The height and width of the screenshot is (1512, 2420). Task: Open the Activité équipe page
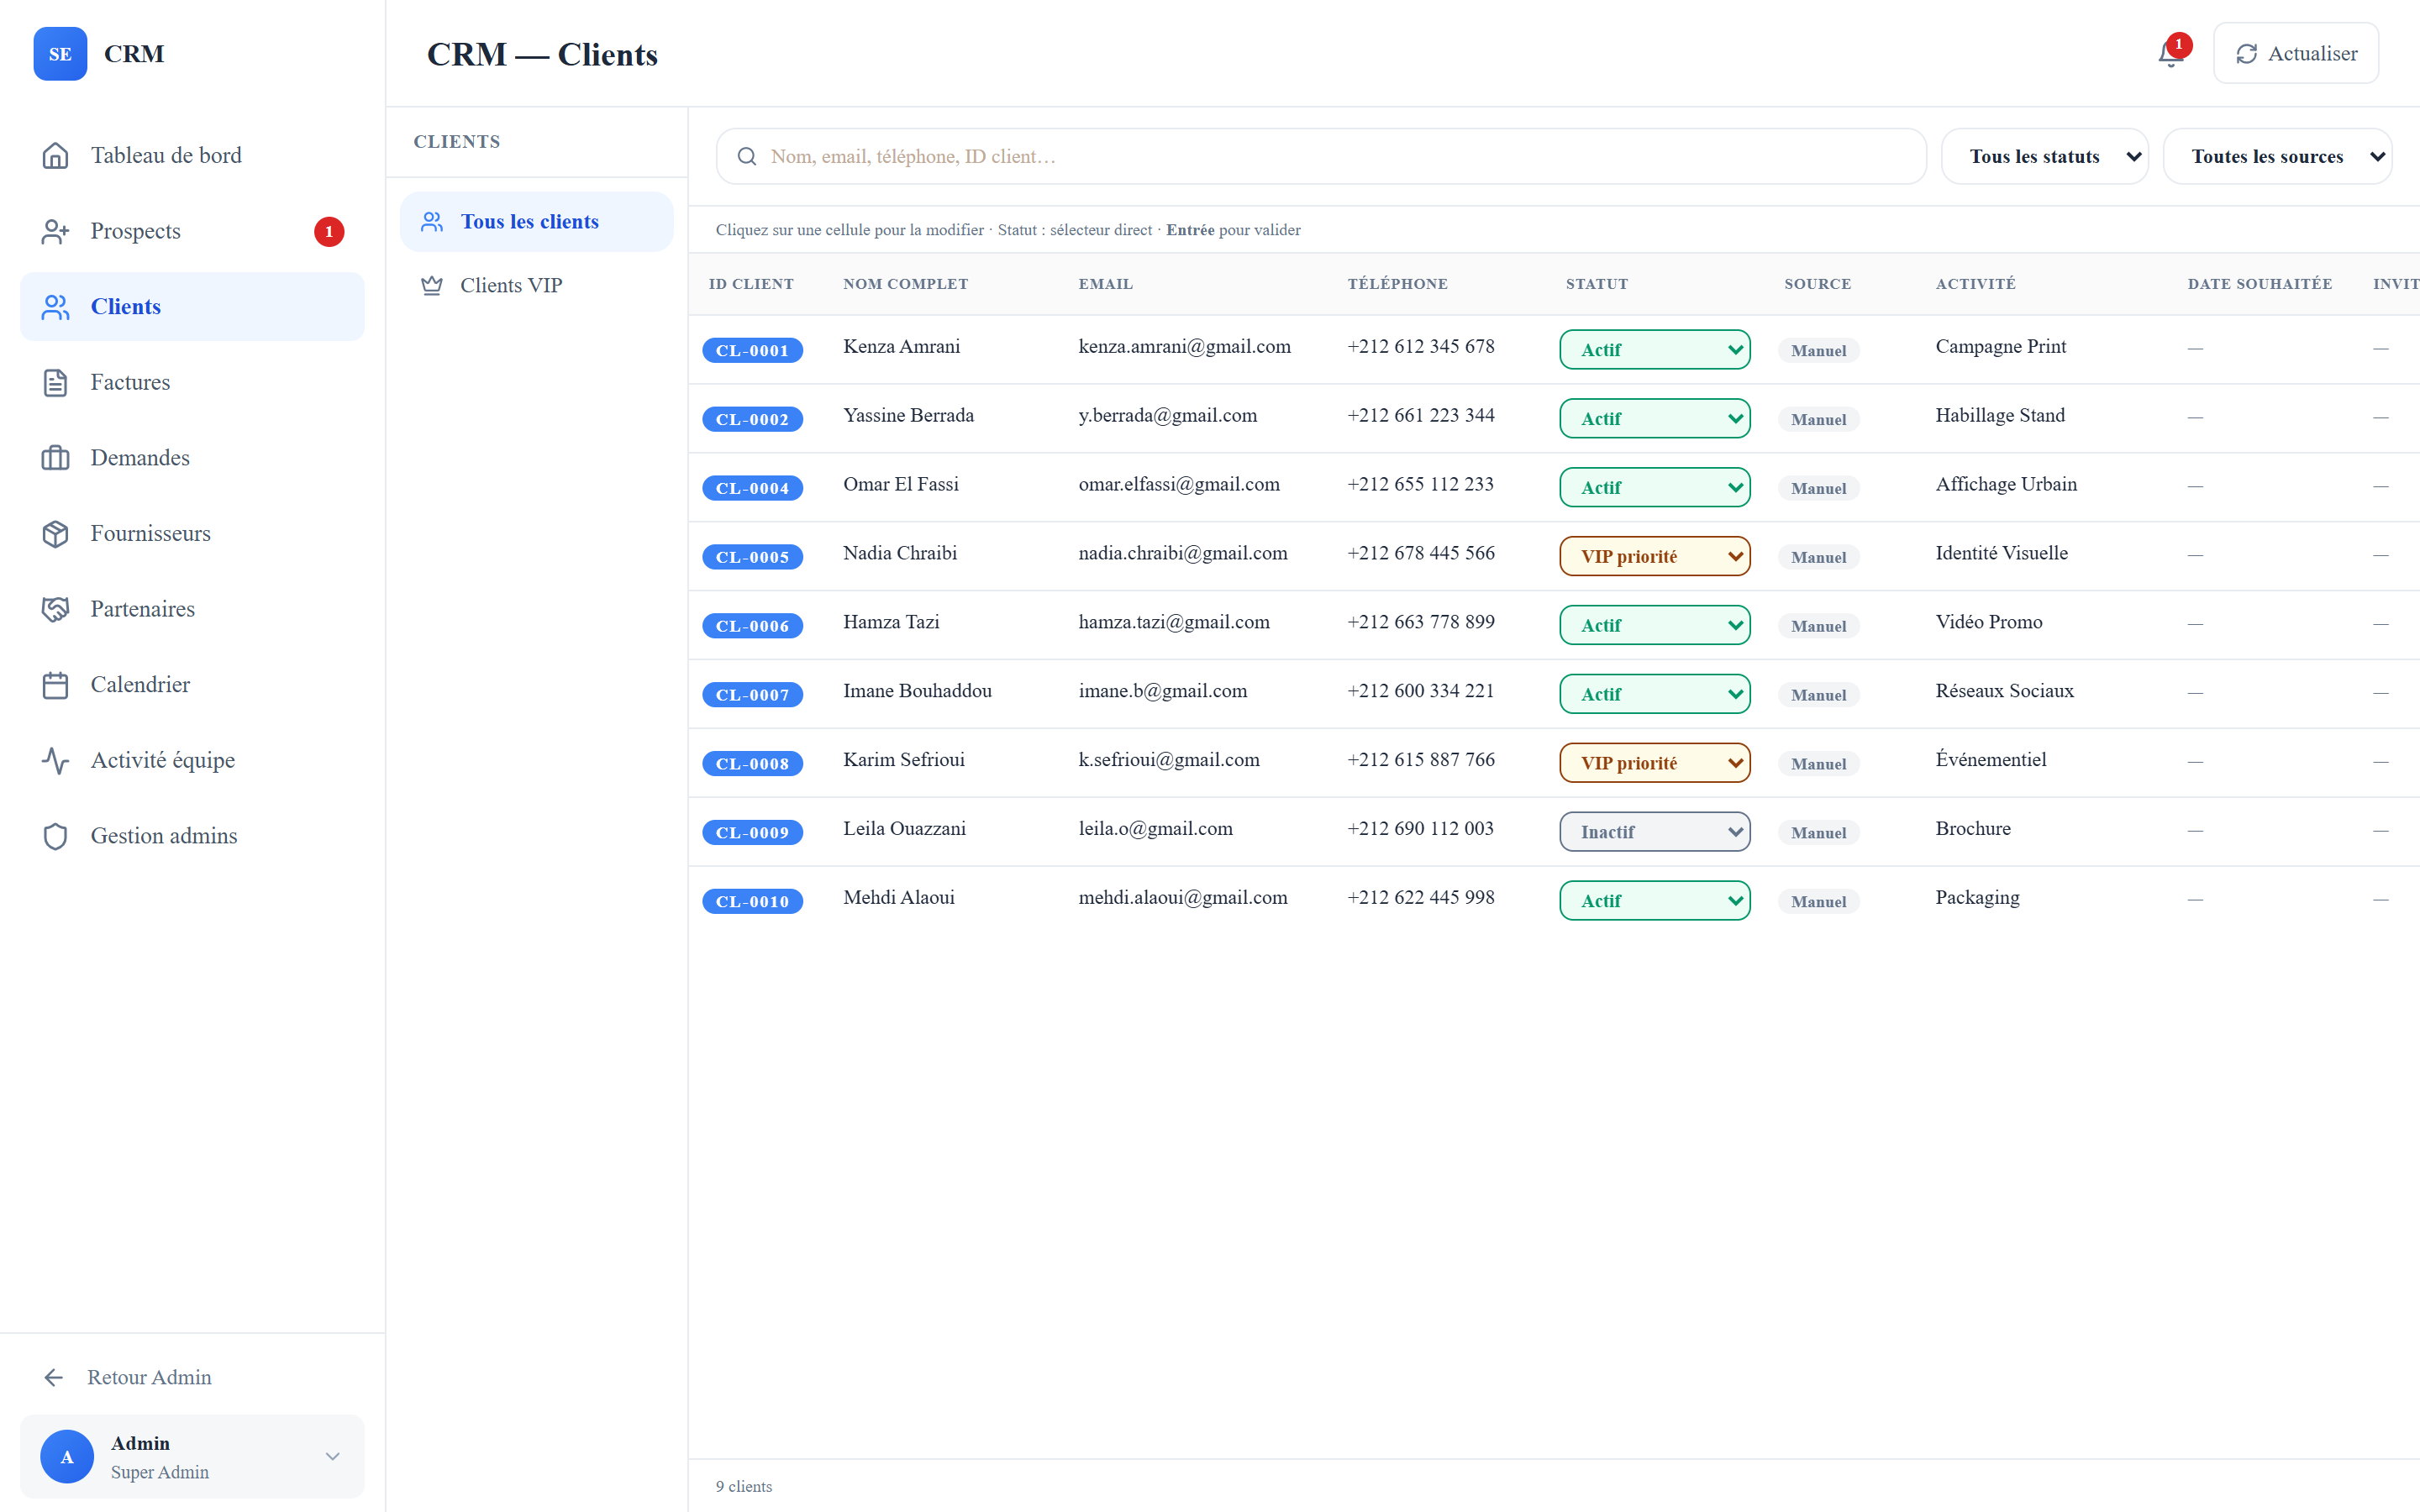click(x=192, y=761)
